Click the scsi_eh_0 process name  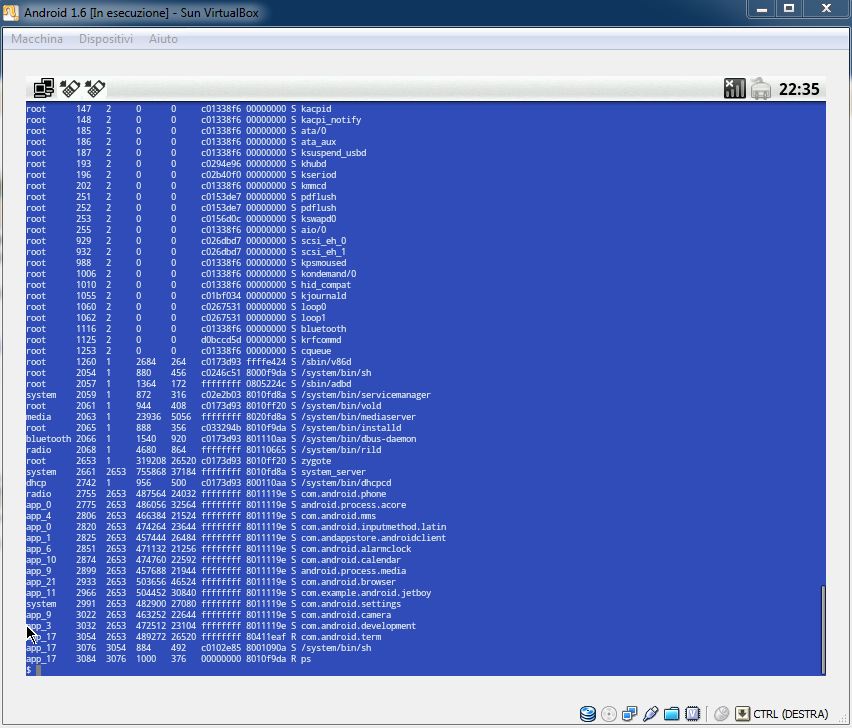tap(323, 241)
